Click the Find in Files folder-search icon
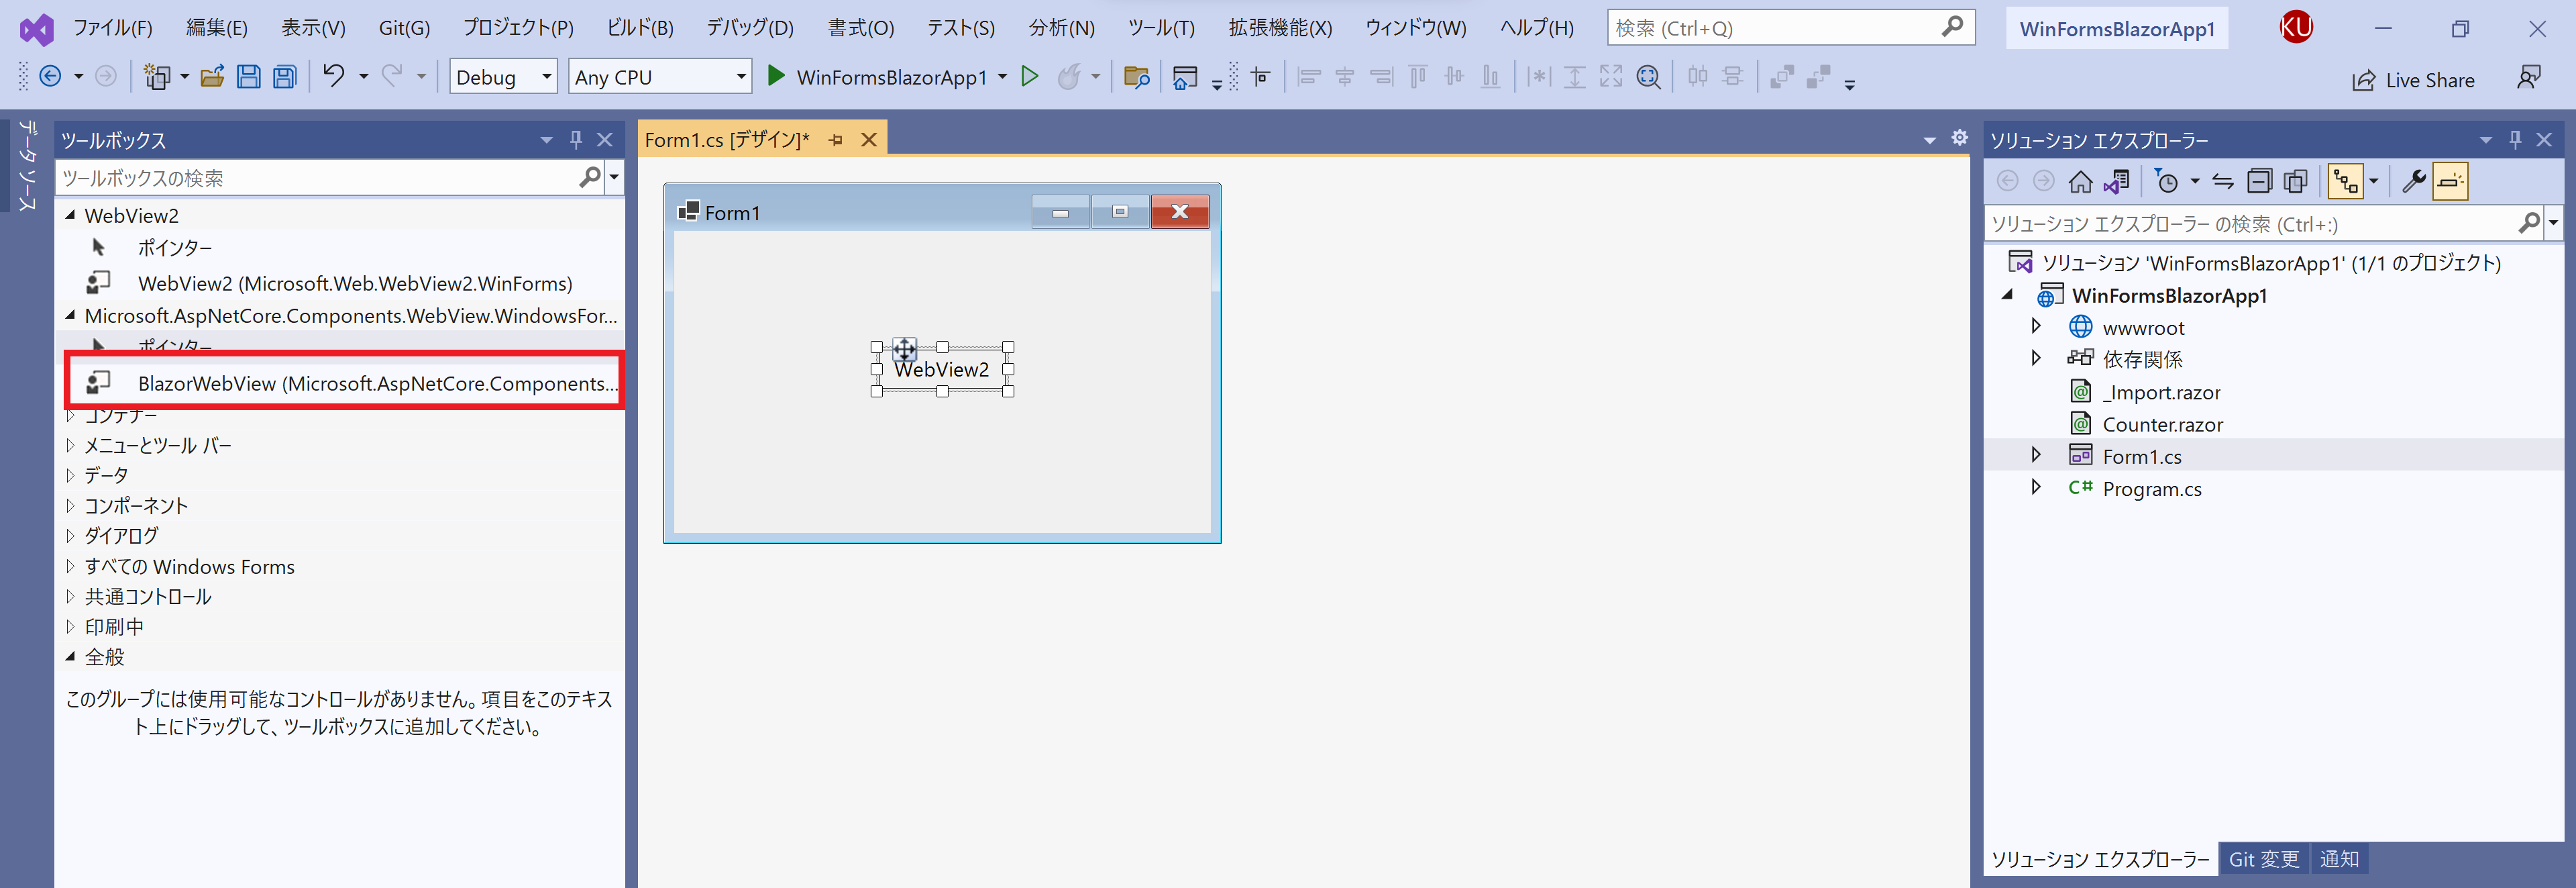This screenshot has width=2576, height=888. pyautogui.click(x=1136, y=76)
